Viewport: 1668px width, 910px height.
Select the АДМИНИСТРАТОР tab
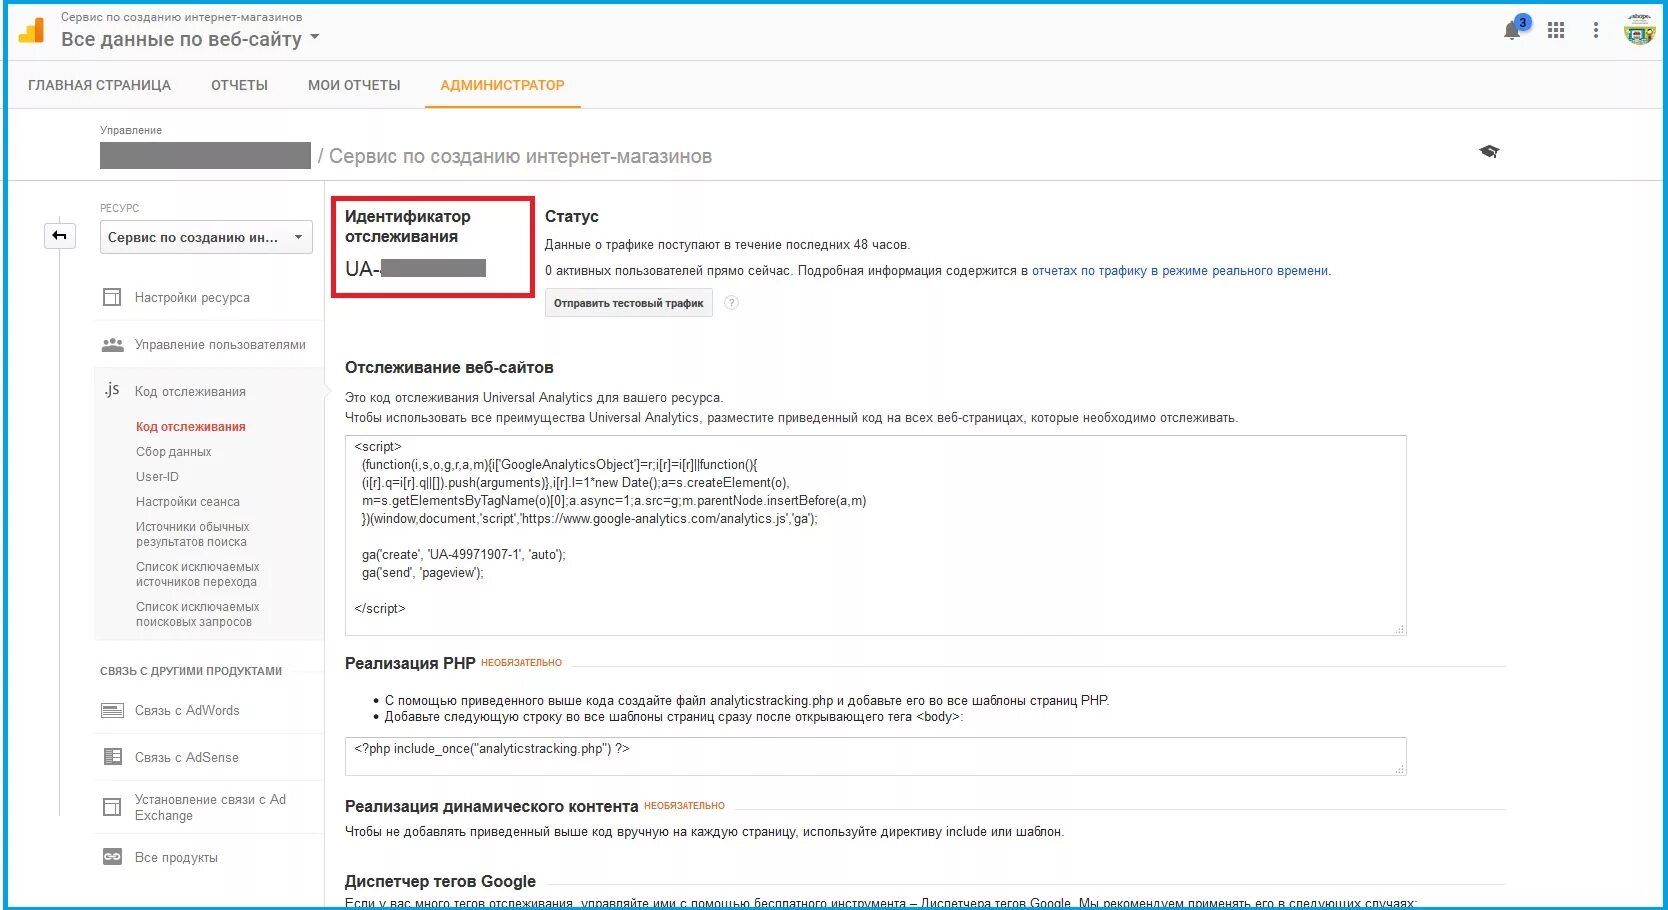coord(502,85)
